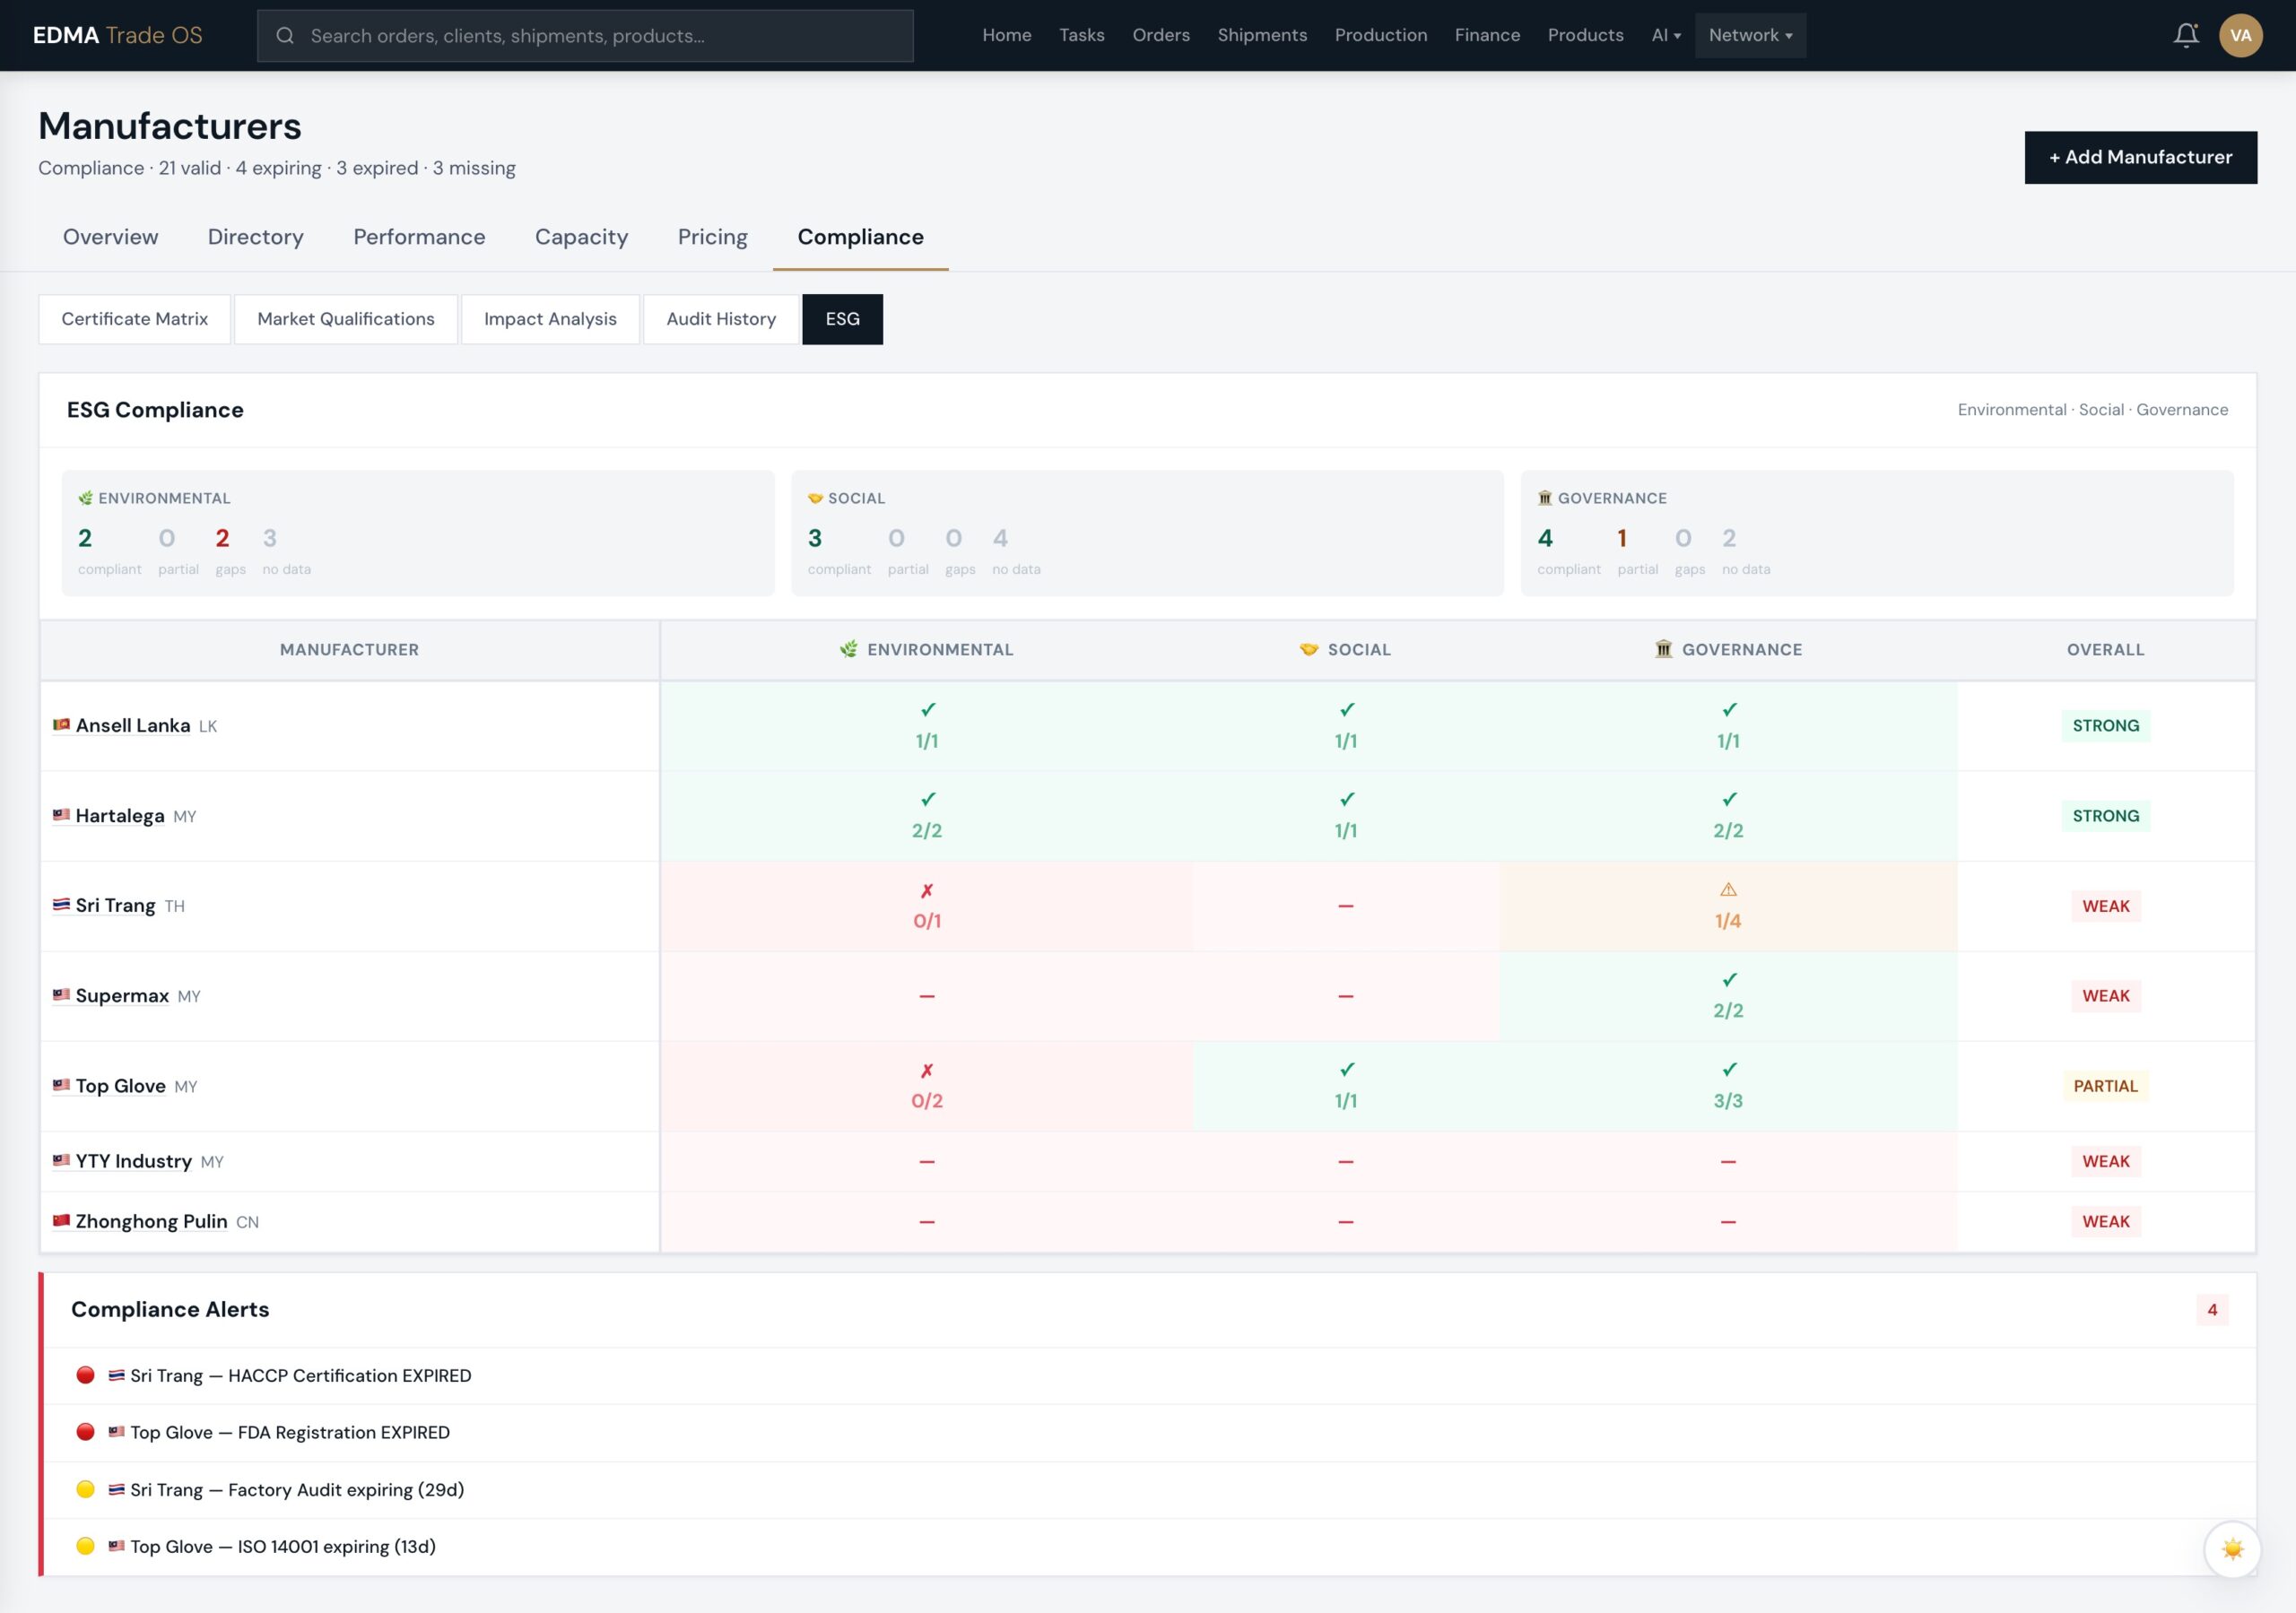Open Tasks from the navigation bar
The width and height of the screenshot is (2296, 1613).
point(1081,35)
